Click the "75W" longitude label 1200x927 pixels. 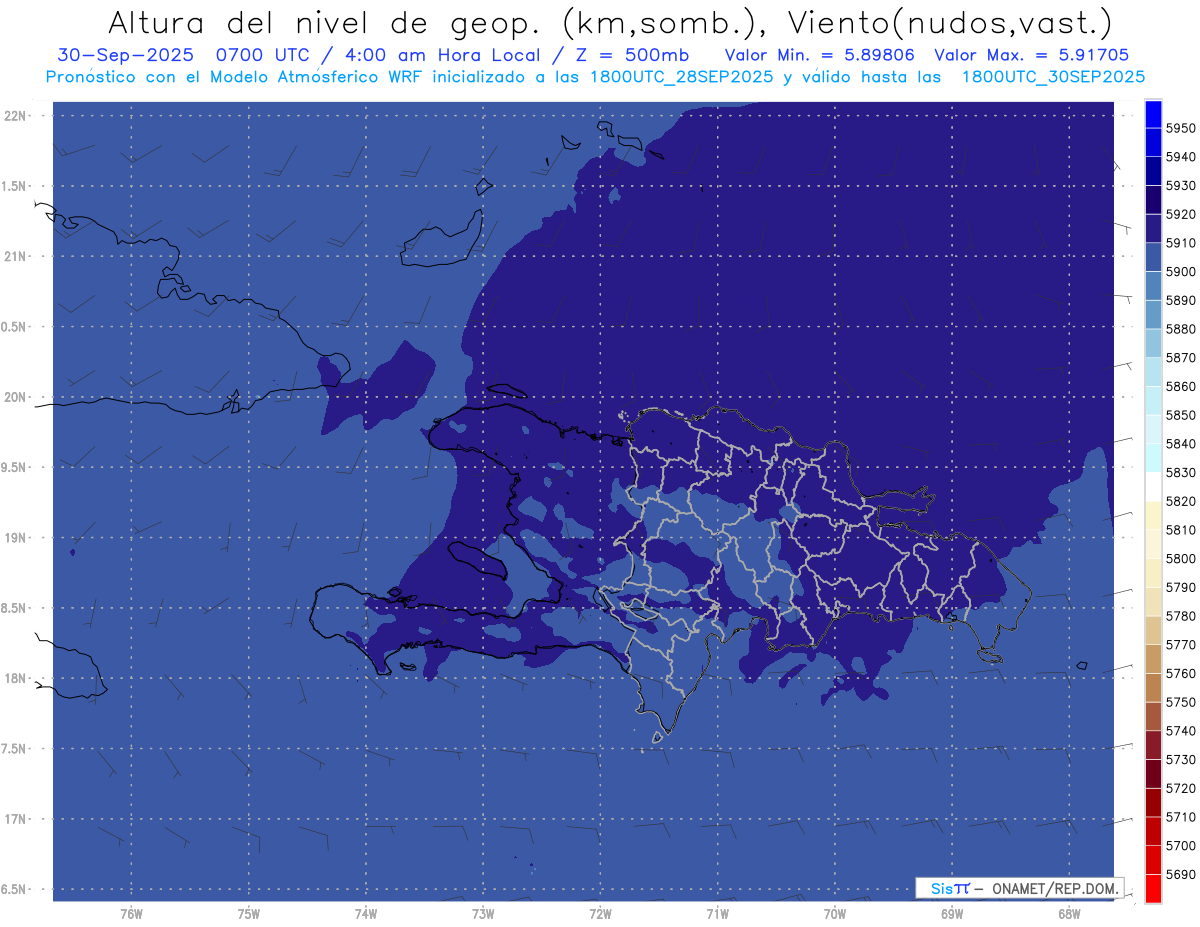coord(249,914)
